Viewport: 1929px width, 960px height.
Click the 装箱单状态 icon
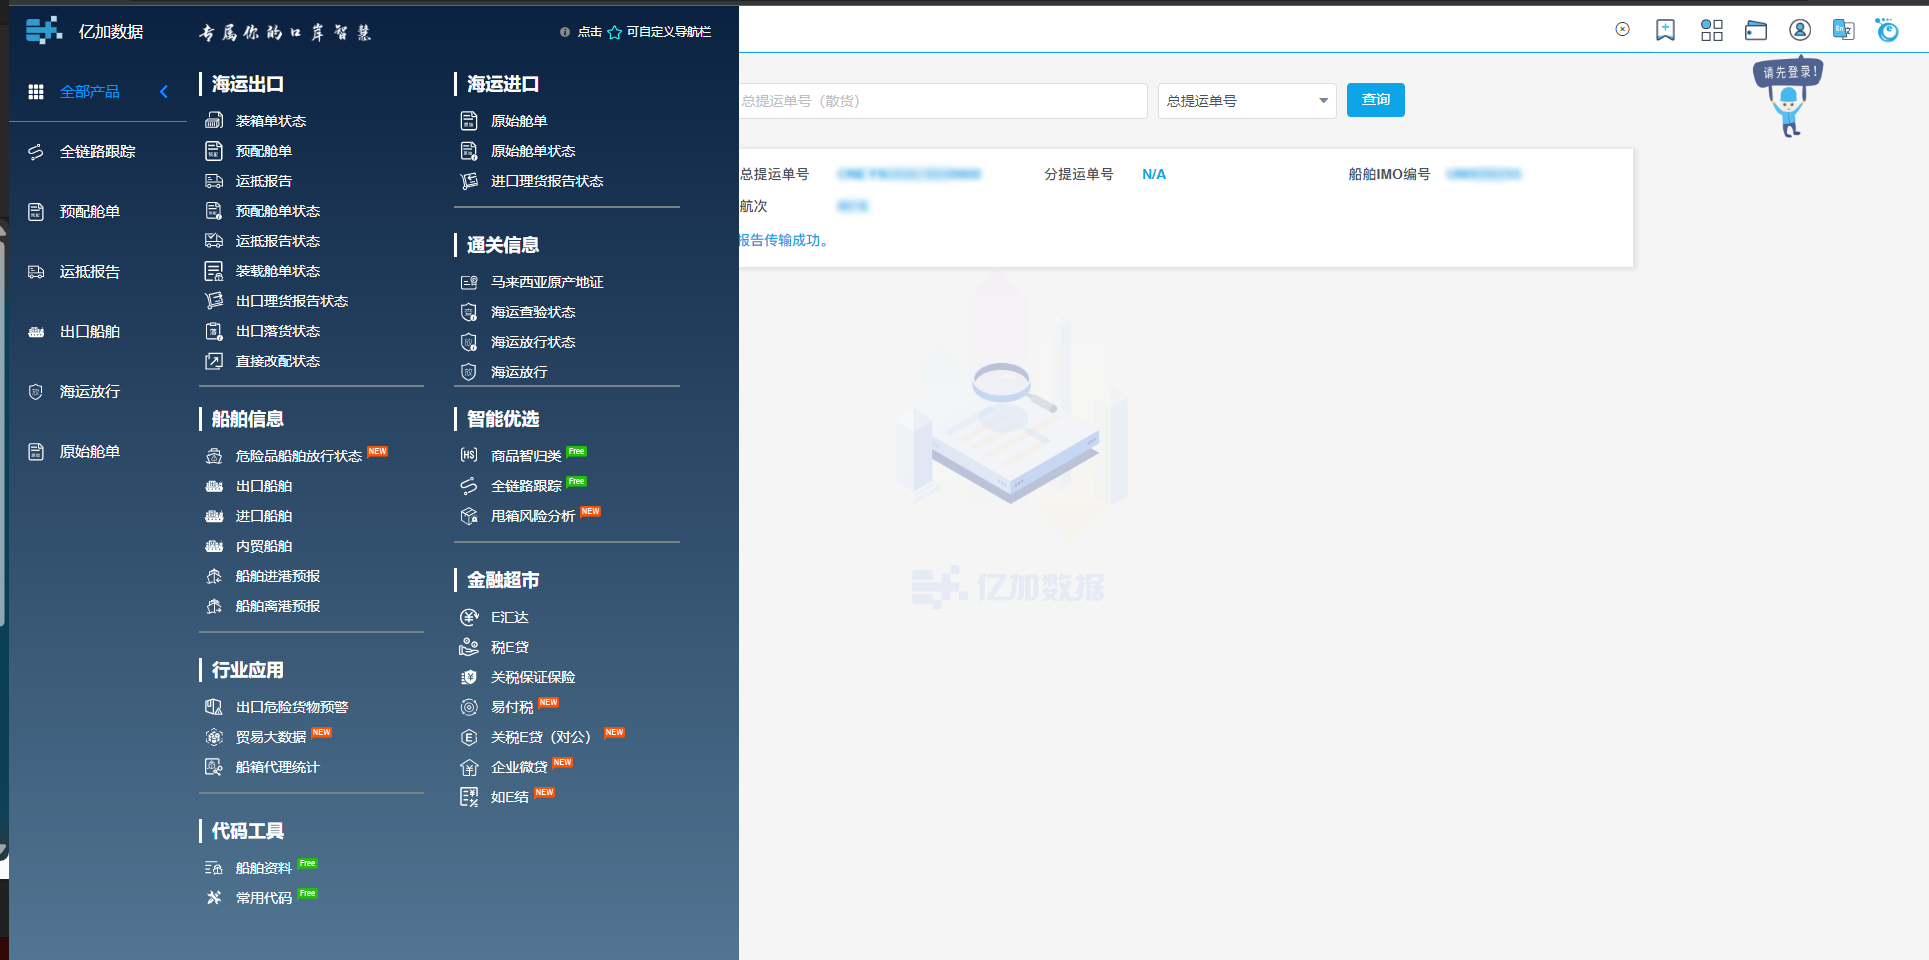(x=214, y=121)
